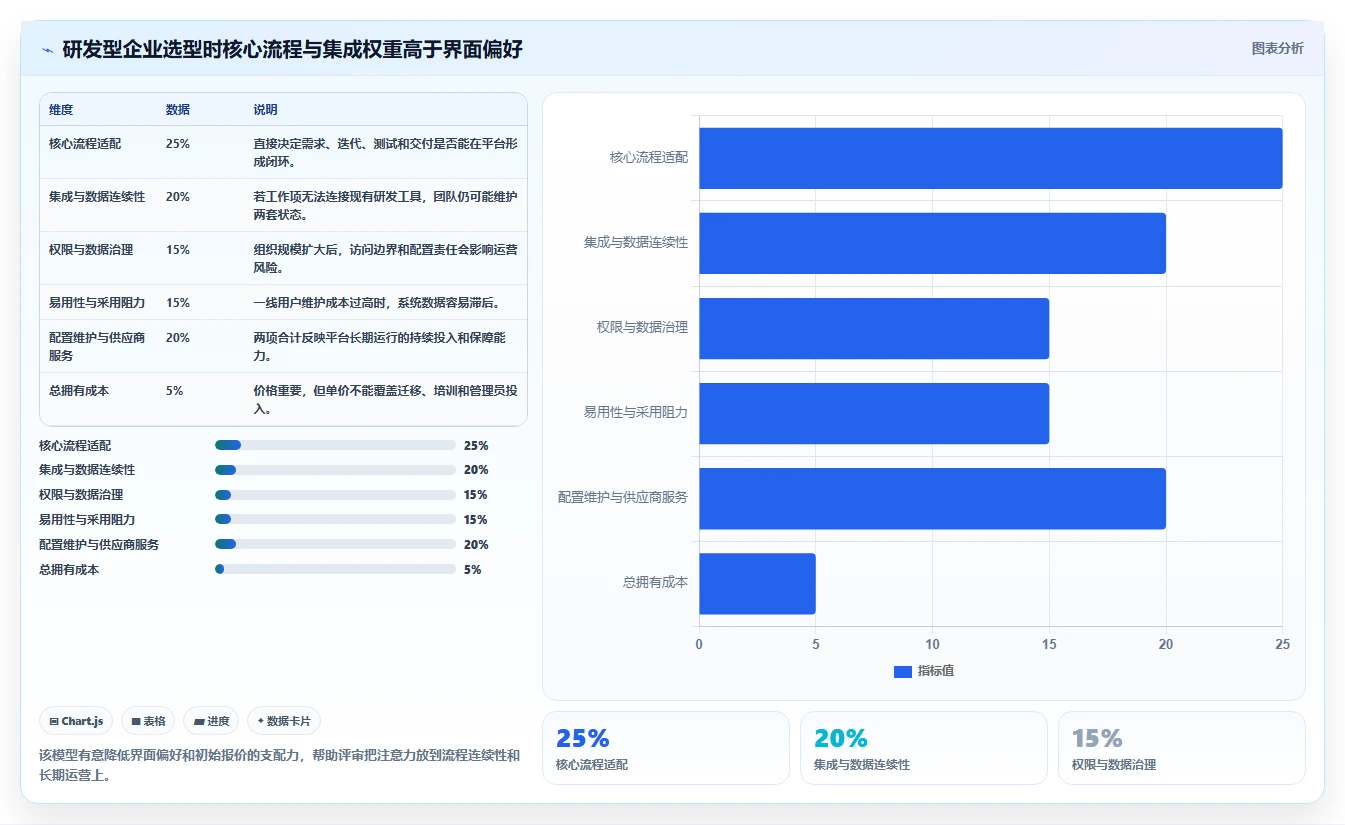Click the 易用性与采用阻力 chart bar
This screenshot has width=1345, height=825.
coord(874,413)
